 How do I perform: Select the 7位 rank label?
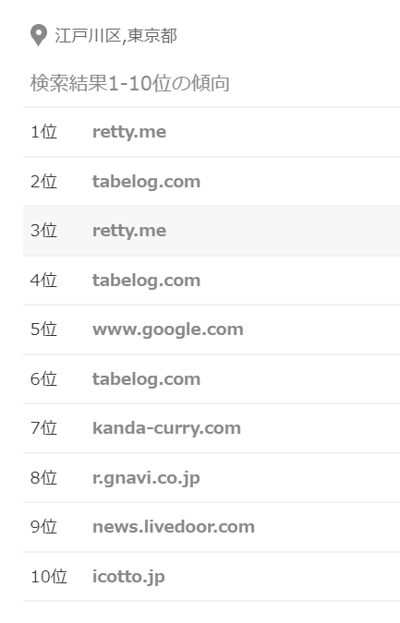(x=44, y=428)
